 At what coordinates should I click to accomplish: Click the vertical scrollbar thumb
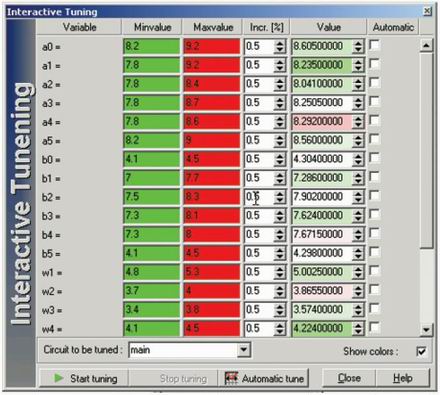(426, 150)
